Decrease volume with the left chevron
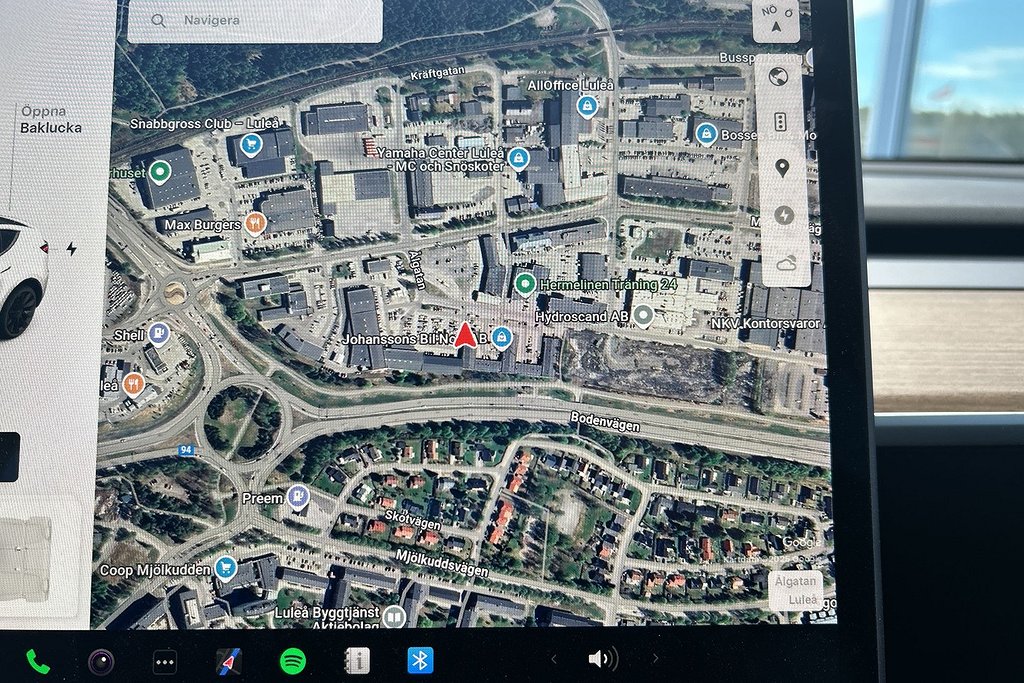 click(554, 659)
